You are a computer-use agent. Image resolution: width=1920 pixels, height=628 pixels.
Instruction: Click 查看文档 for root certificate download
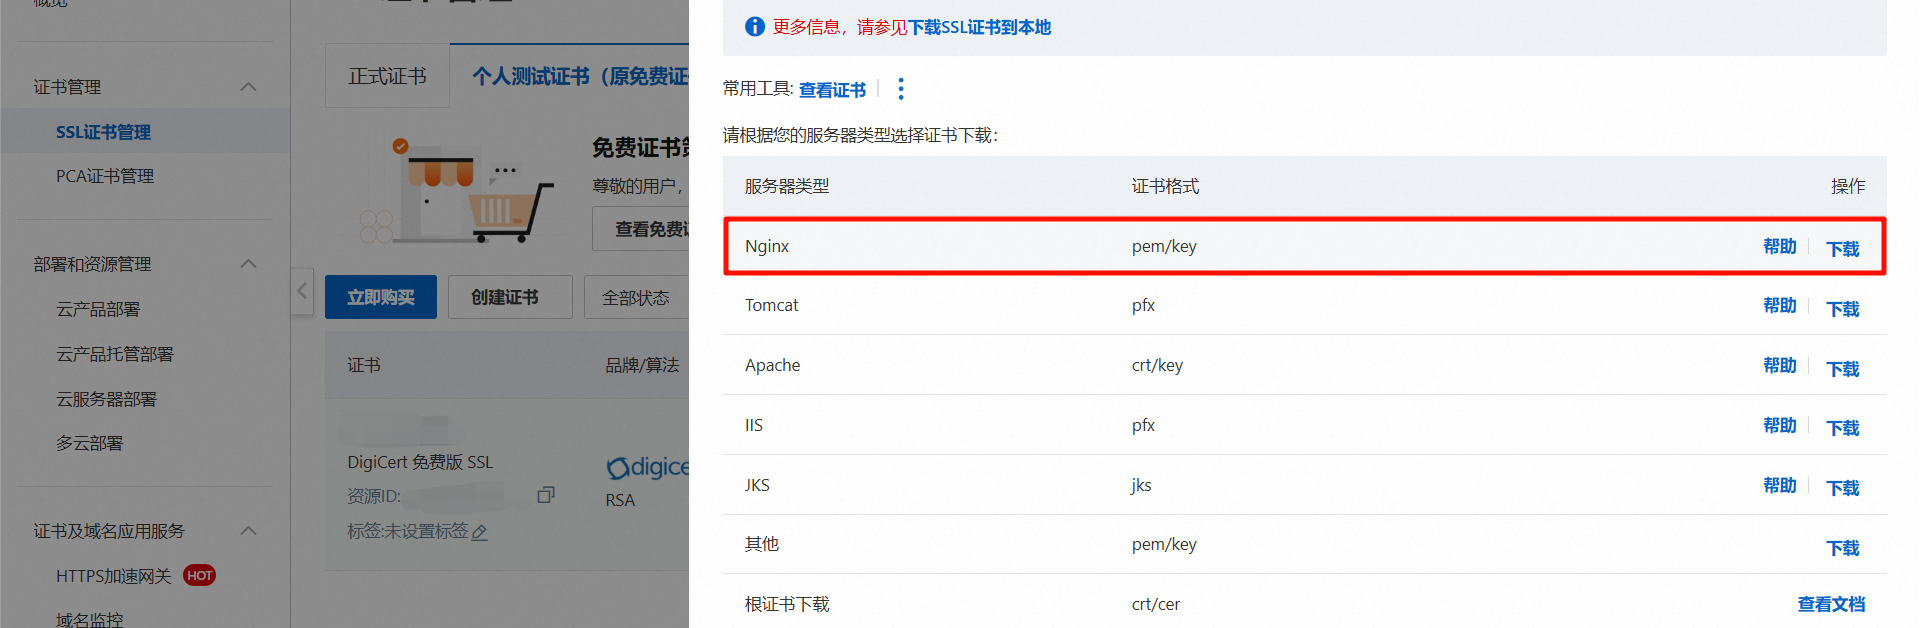[x=1831, y=604]
